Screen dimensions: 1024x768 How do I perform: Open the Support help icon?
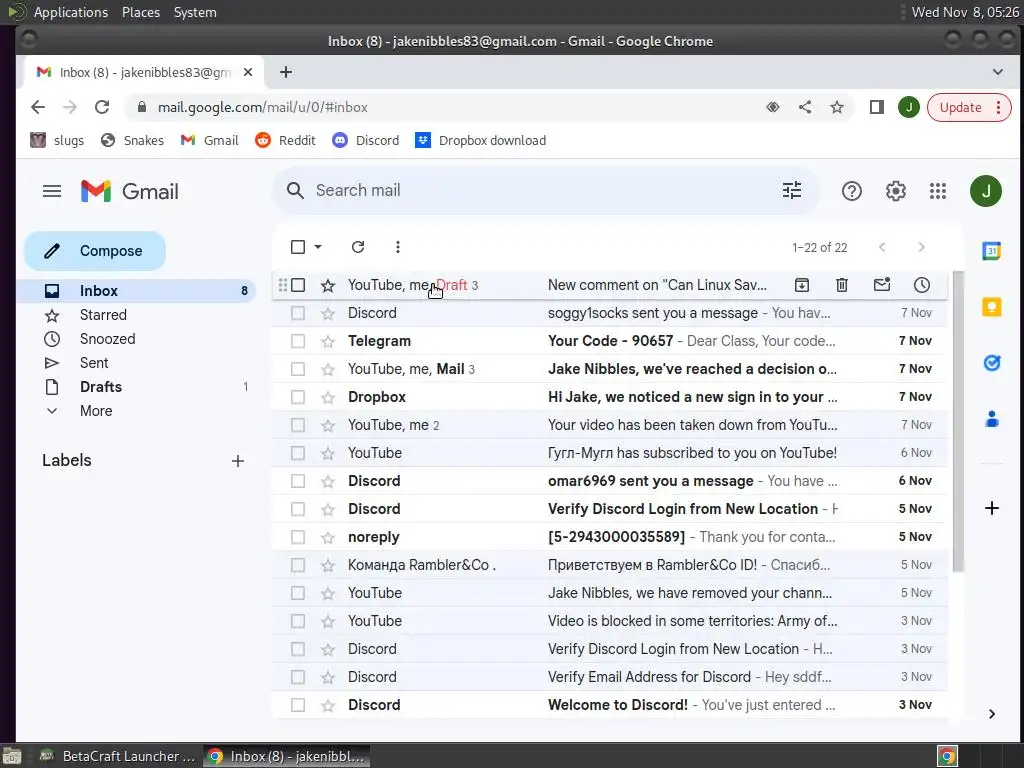852,191
